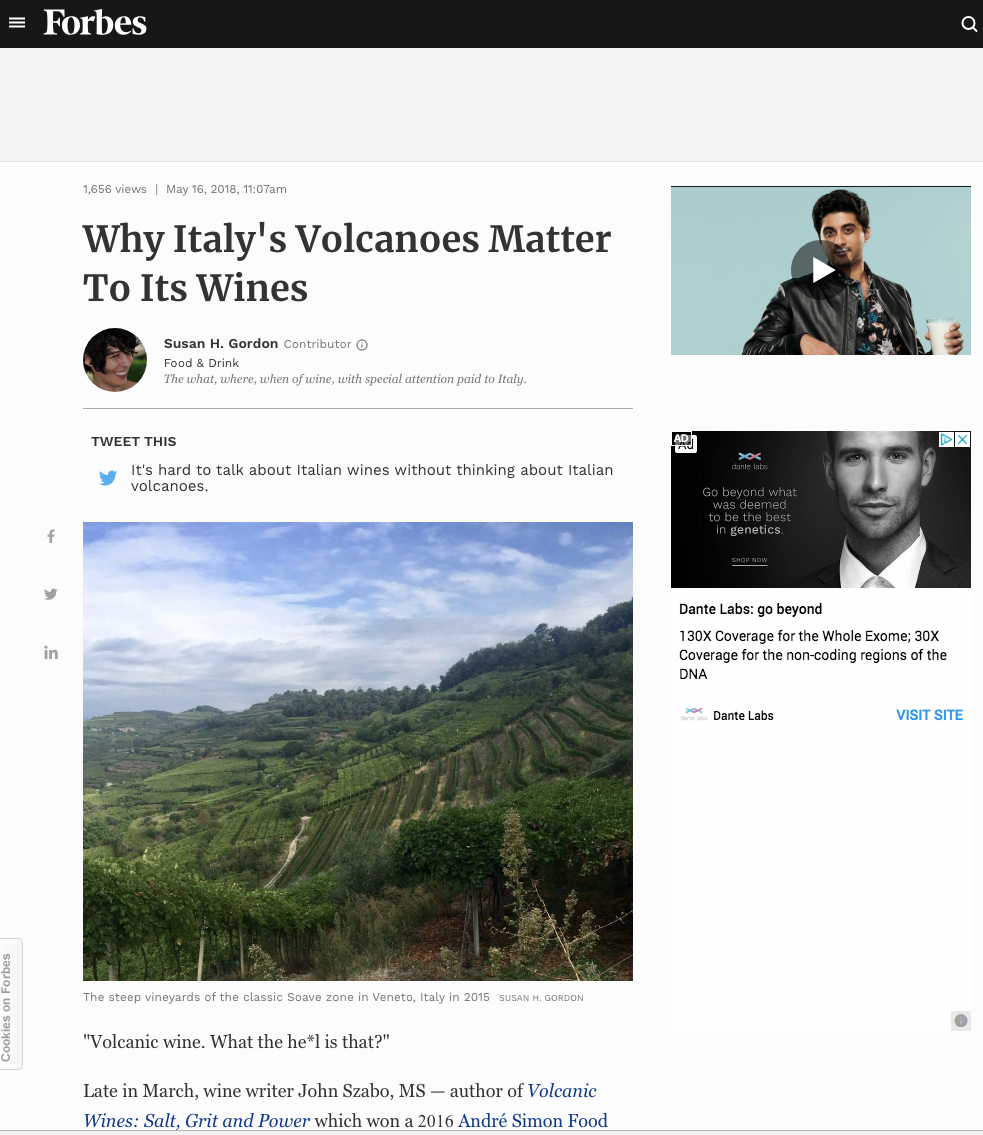This screenshot has height=1135, width=983.
Task: Open the Cookies on Forbes tab
Action: [10, 1004]
